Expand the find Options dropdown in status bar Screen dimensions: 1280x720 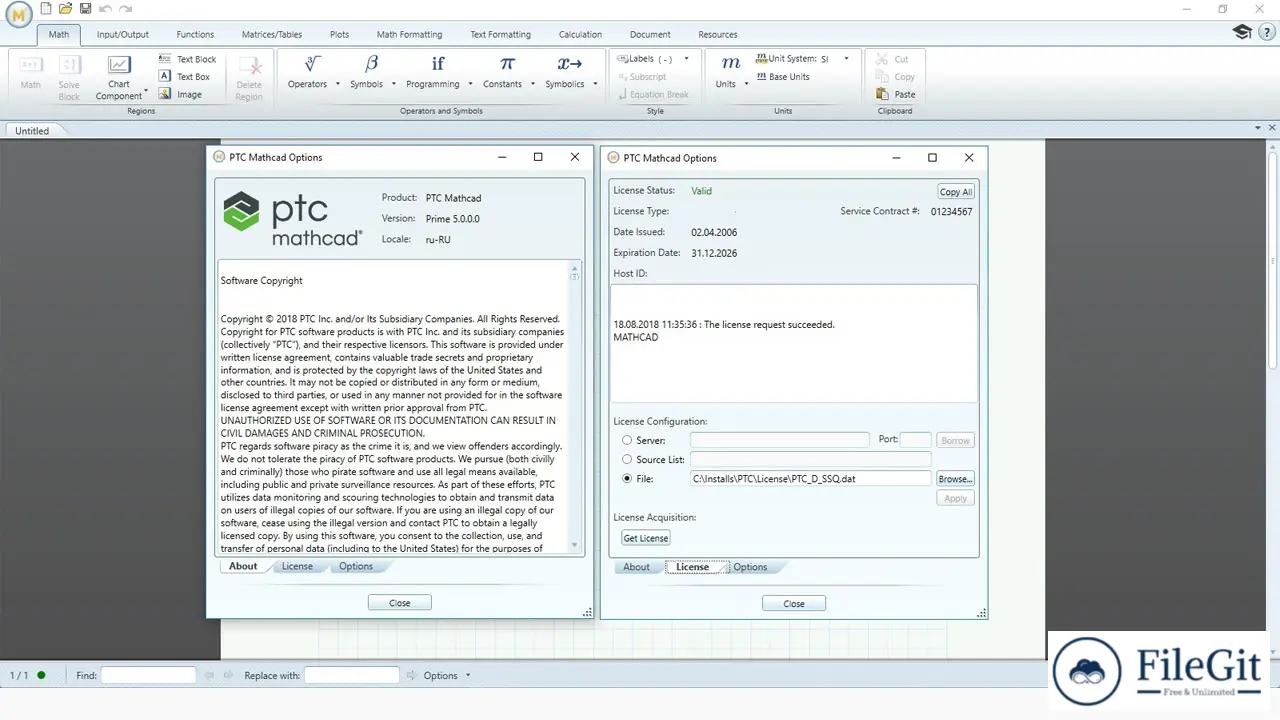tap(468, 676)
